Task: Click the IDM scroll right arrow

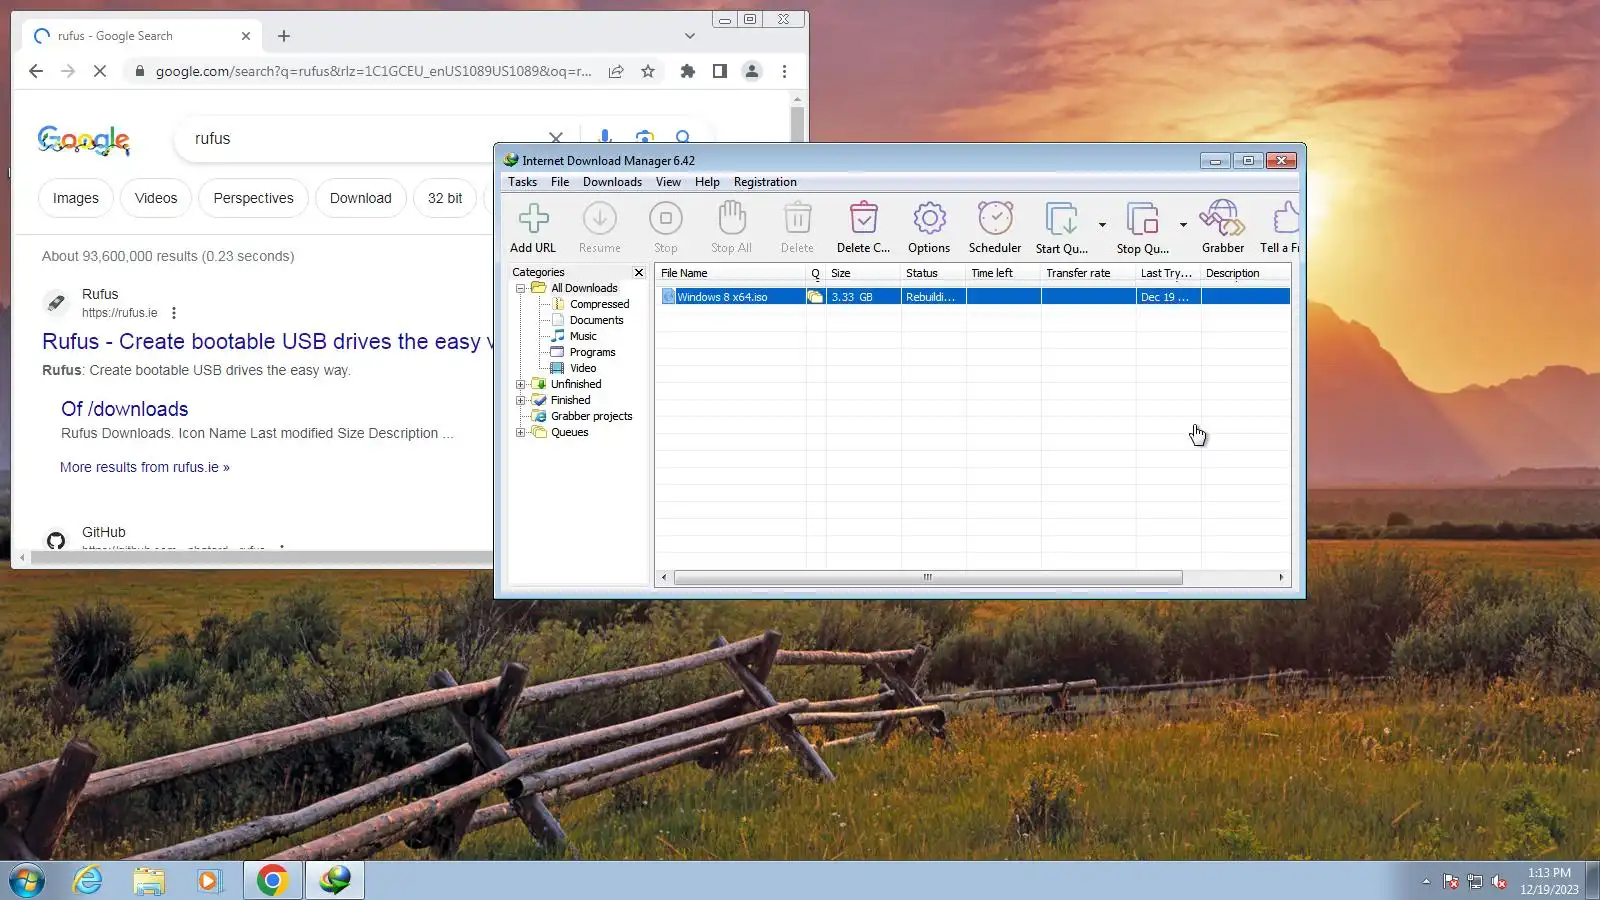Action: pos(1281,577)
